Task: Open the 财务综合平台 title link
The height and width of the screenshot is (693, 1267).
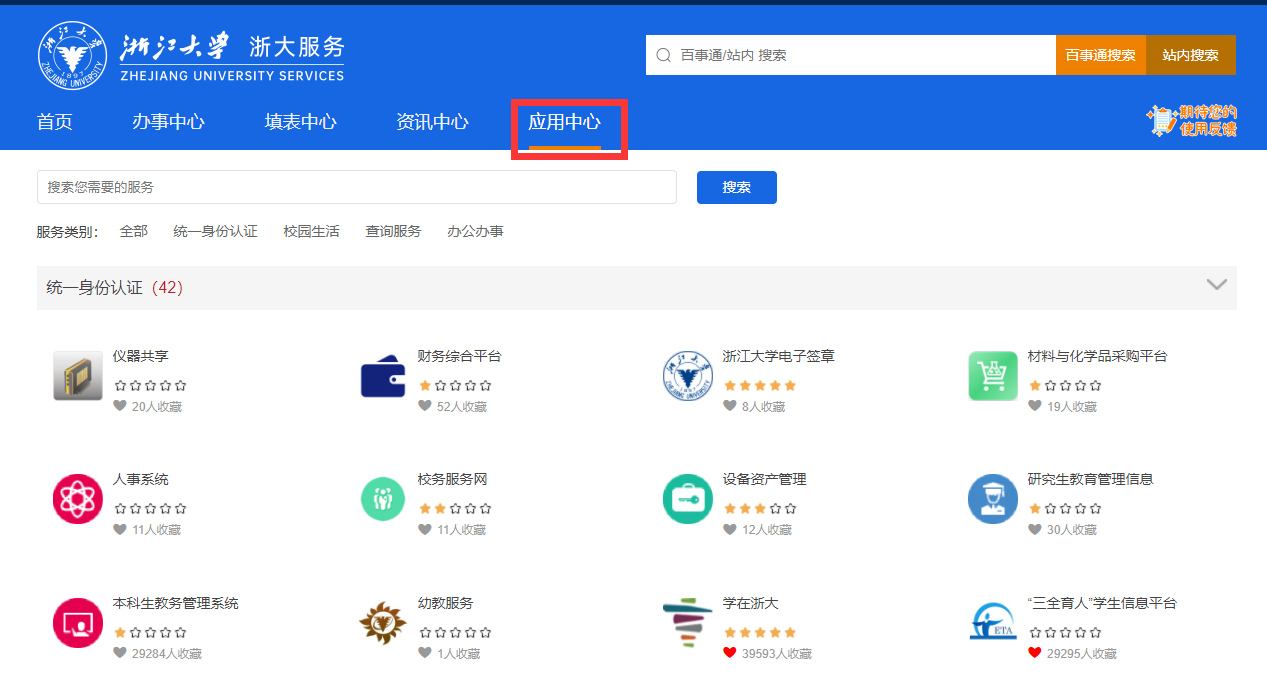Action: [x=460, y=356]
